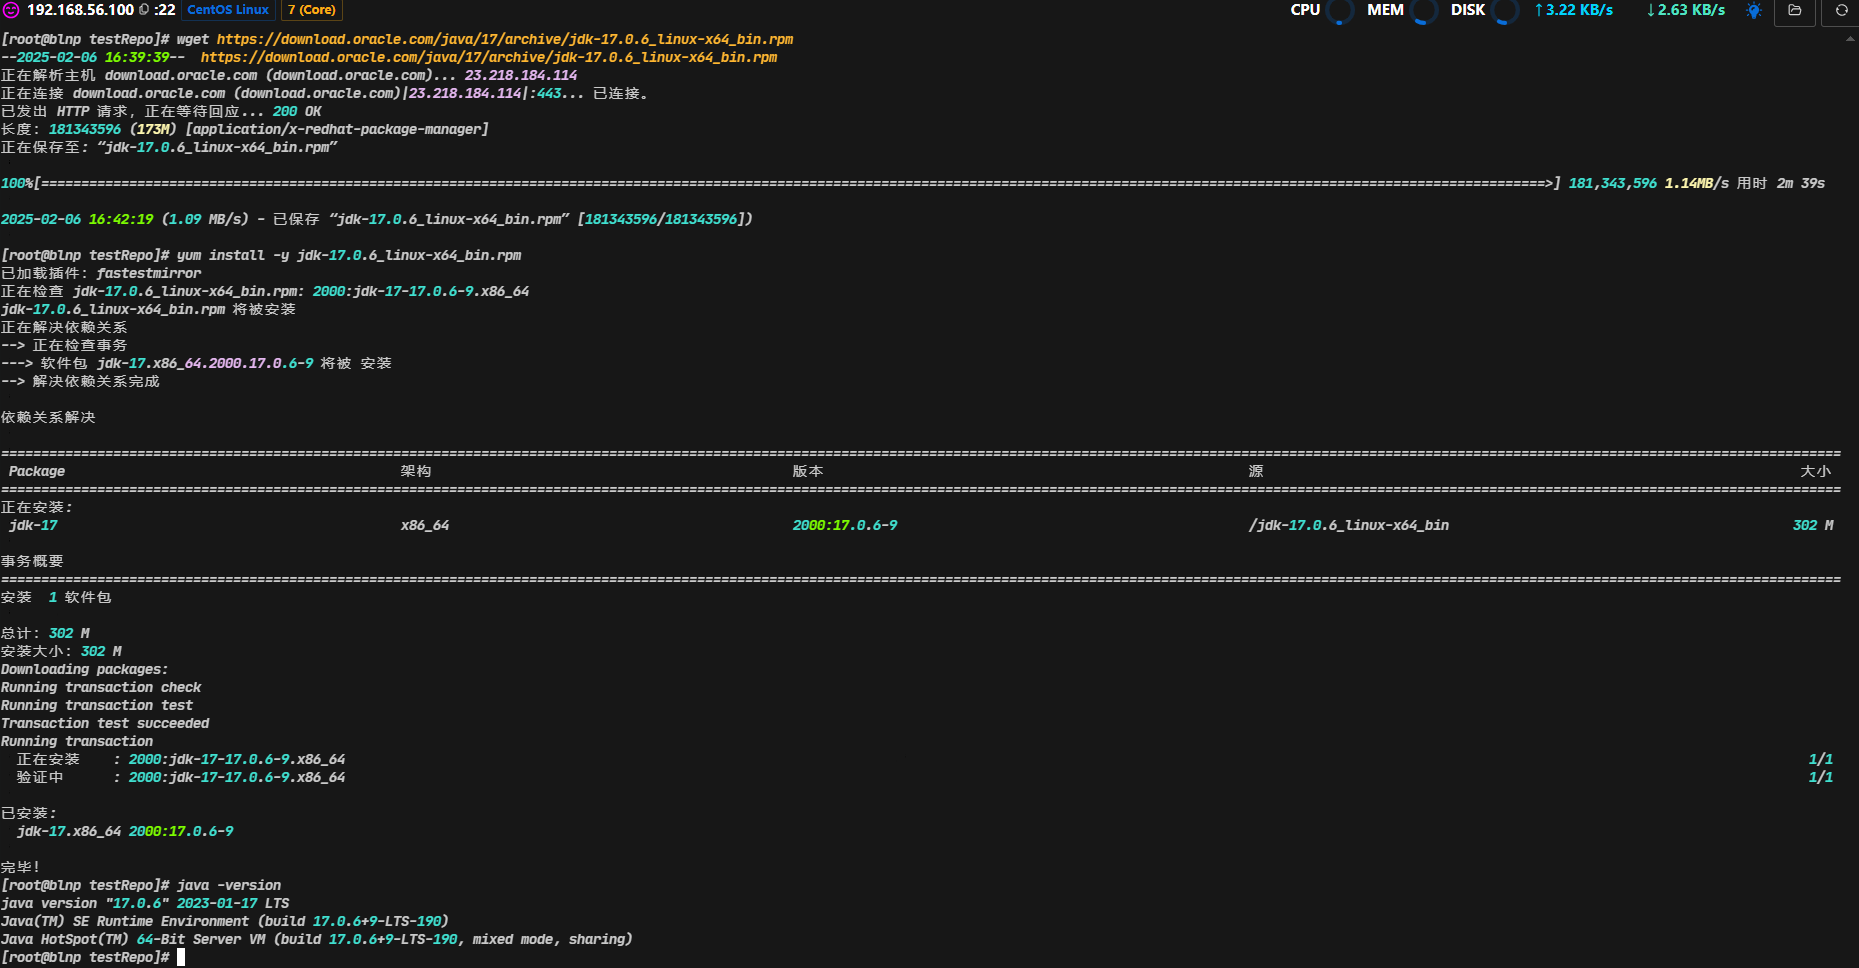The width and height of the screenshot is (1859, 968).
Task: Click the CentOS Linux badge
Action: pos(228,10)
